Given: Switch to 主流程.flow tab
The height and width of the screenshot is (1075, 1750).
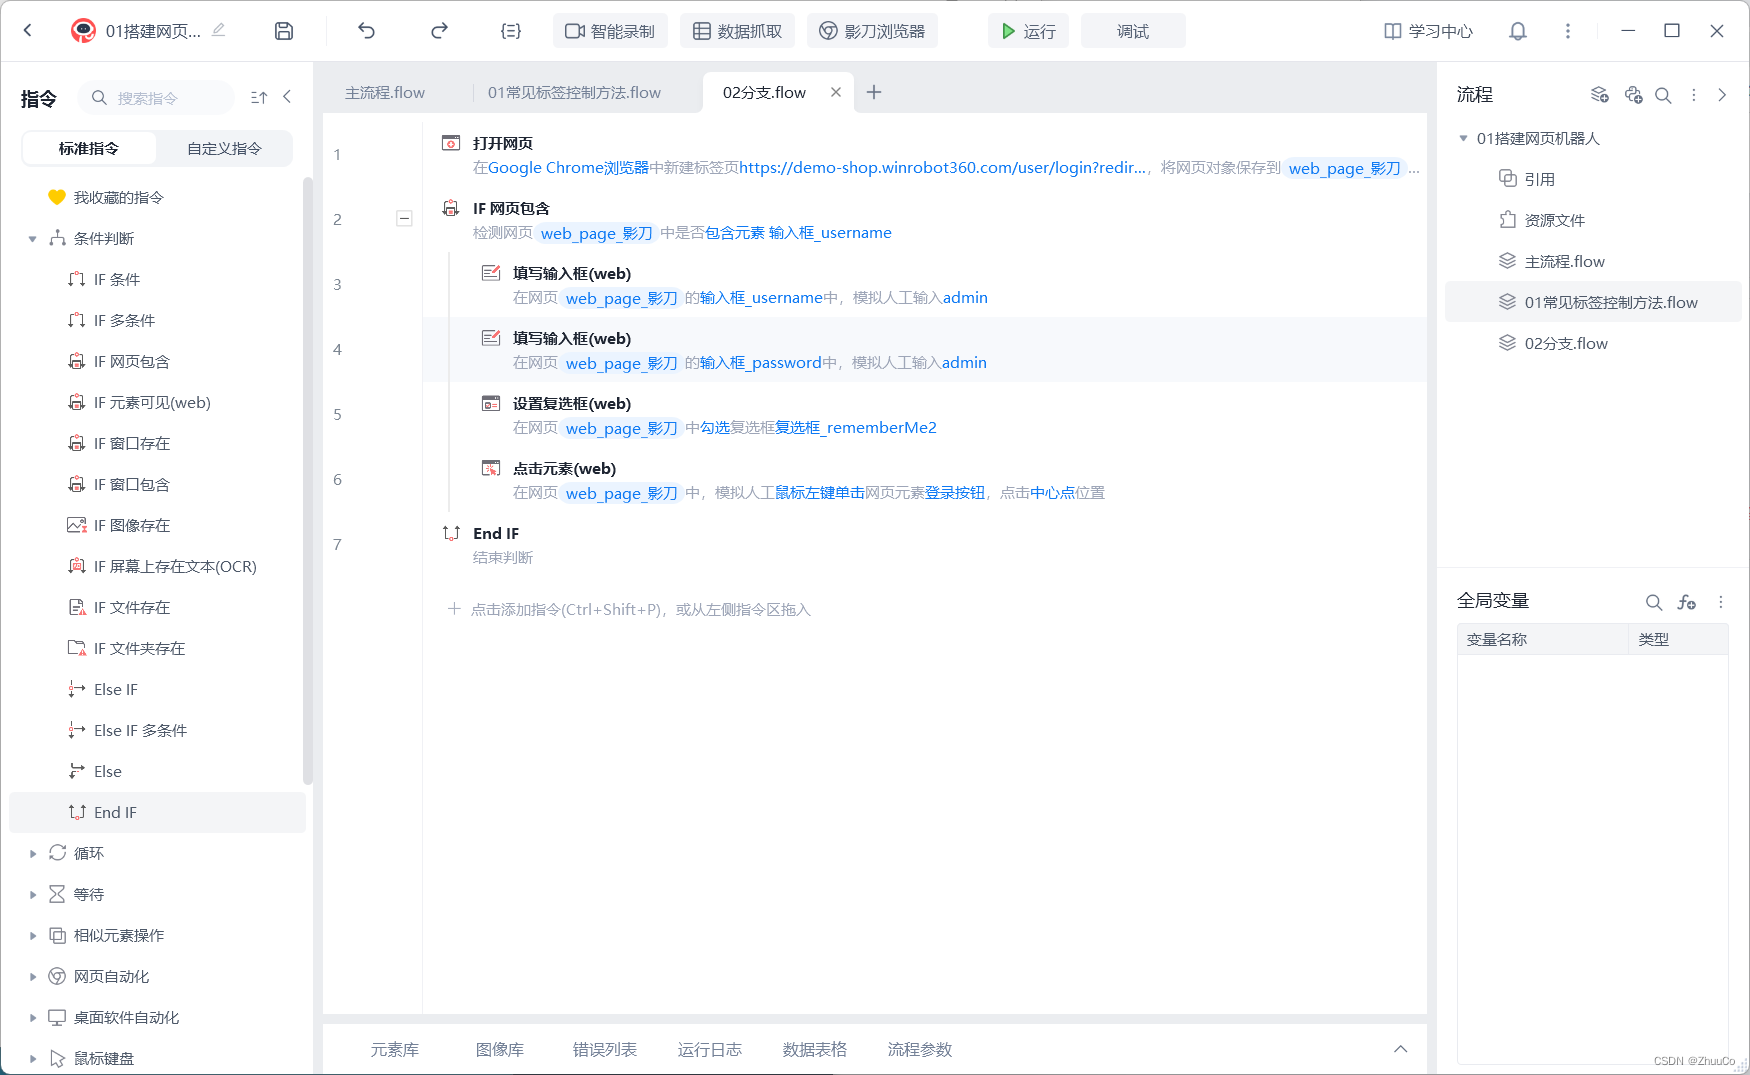Looking at the screenshot, I should [385, 92].
